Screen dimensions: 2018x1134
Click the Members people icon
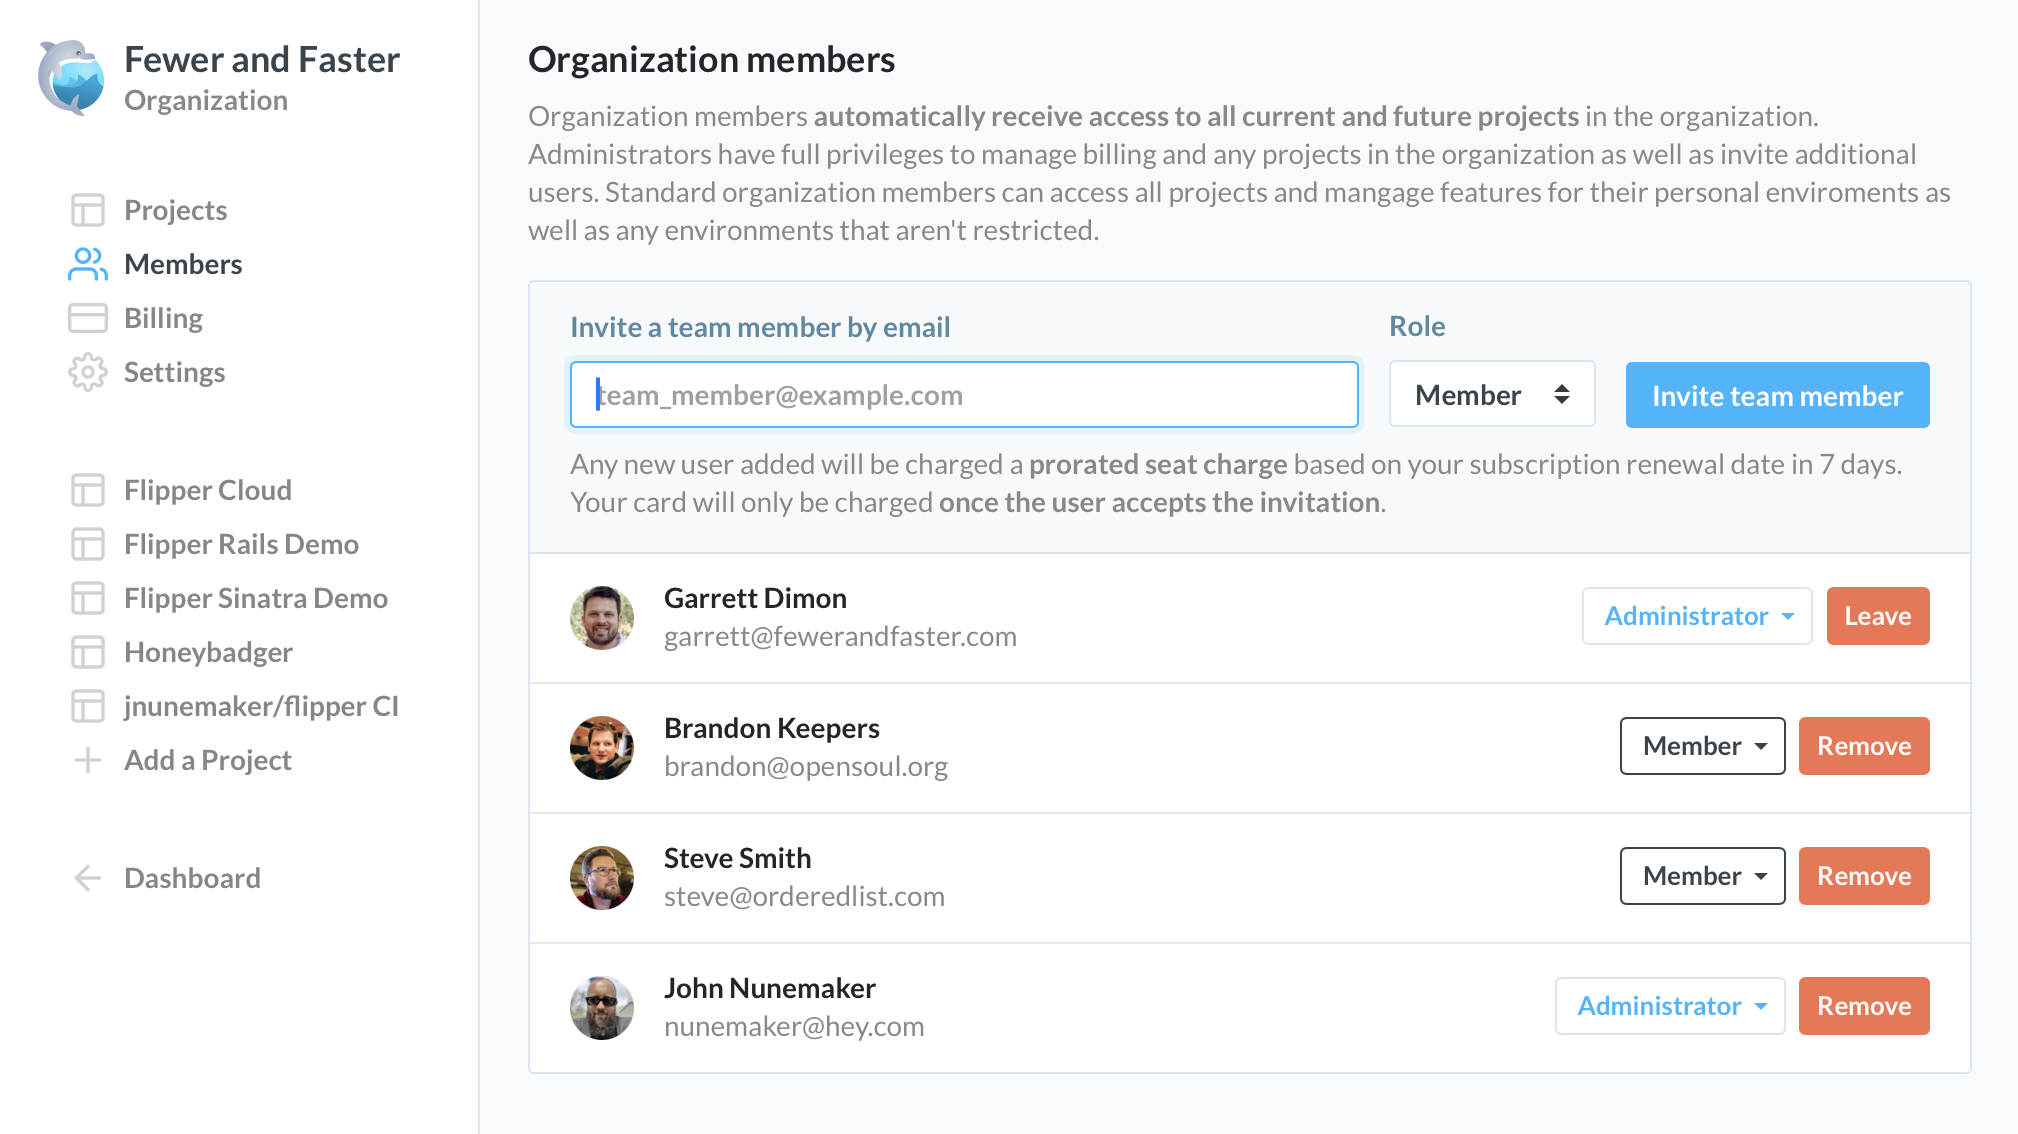(x=87, y=263)
